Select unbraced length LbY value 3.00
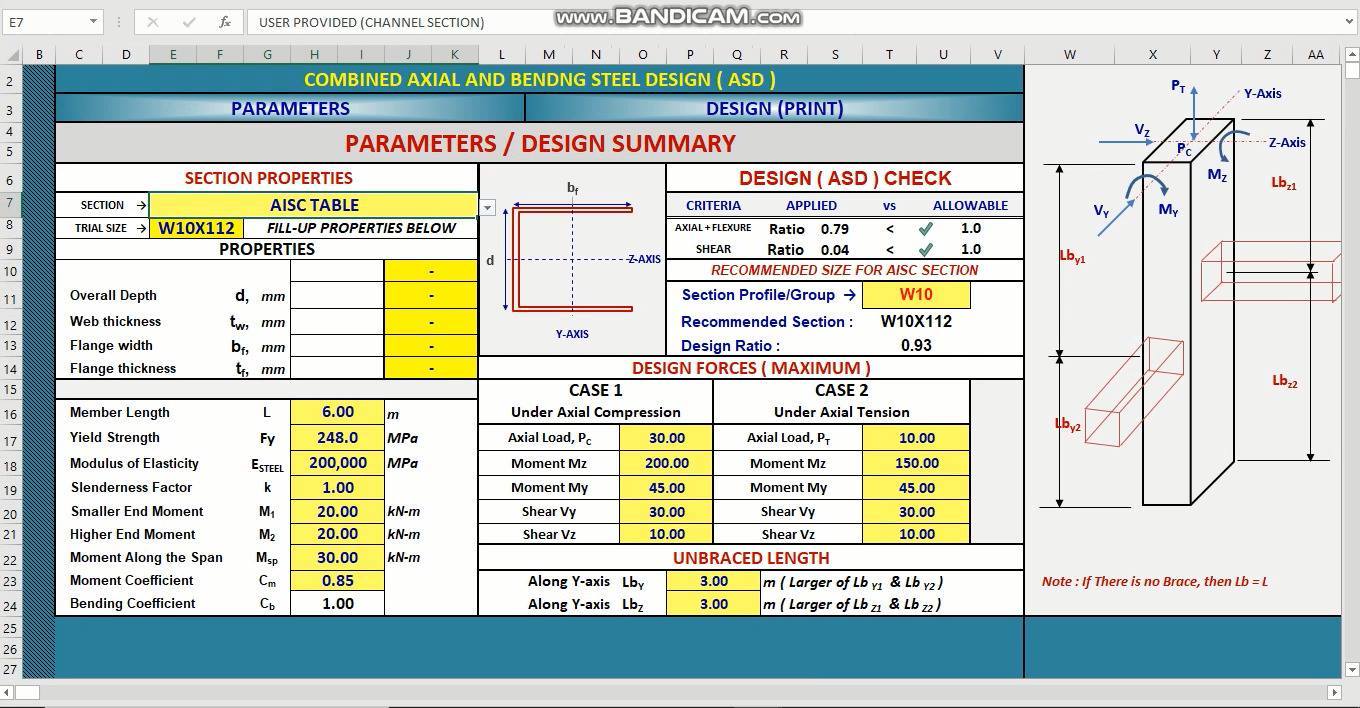 (x=713, y=581)
